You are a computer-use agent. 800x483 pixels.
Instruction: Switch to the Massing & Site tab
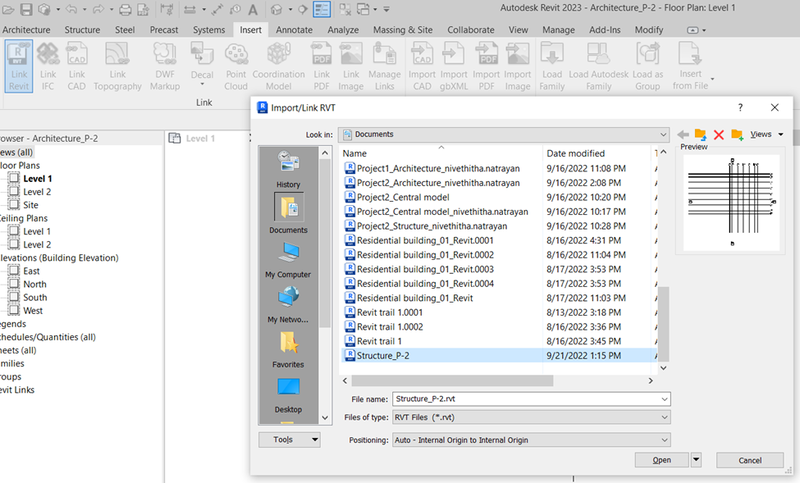click(x=403, y=30)
